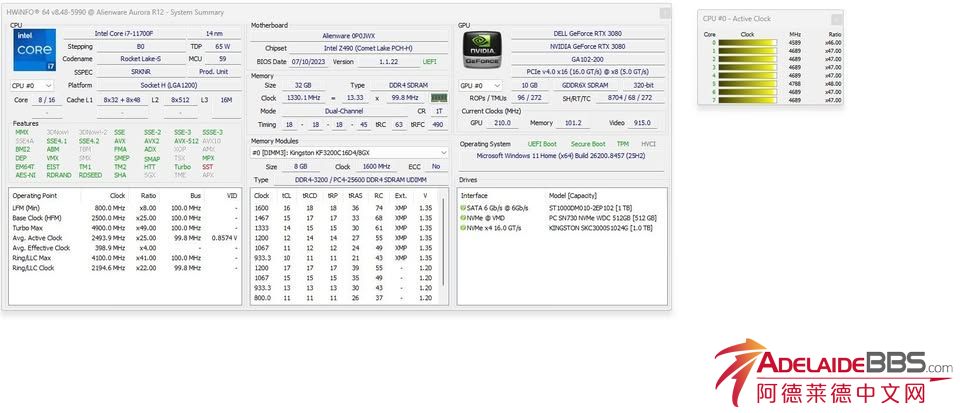This screenshot has height=413, width=960.
Task: Click the 4788 MHz value for Core 5
Action: pyautogui.click(x=795, y=84)
